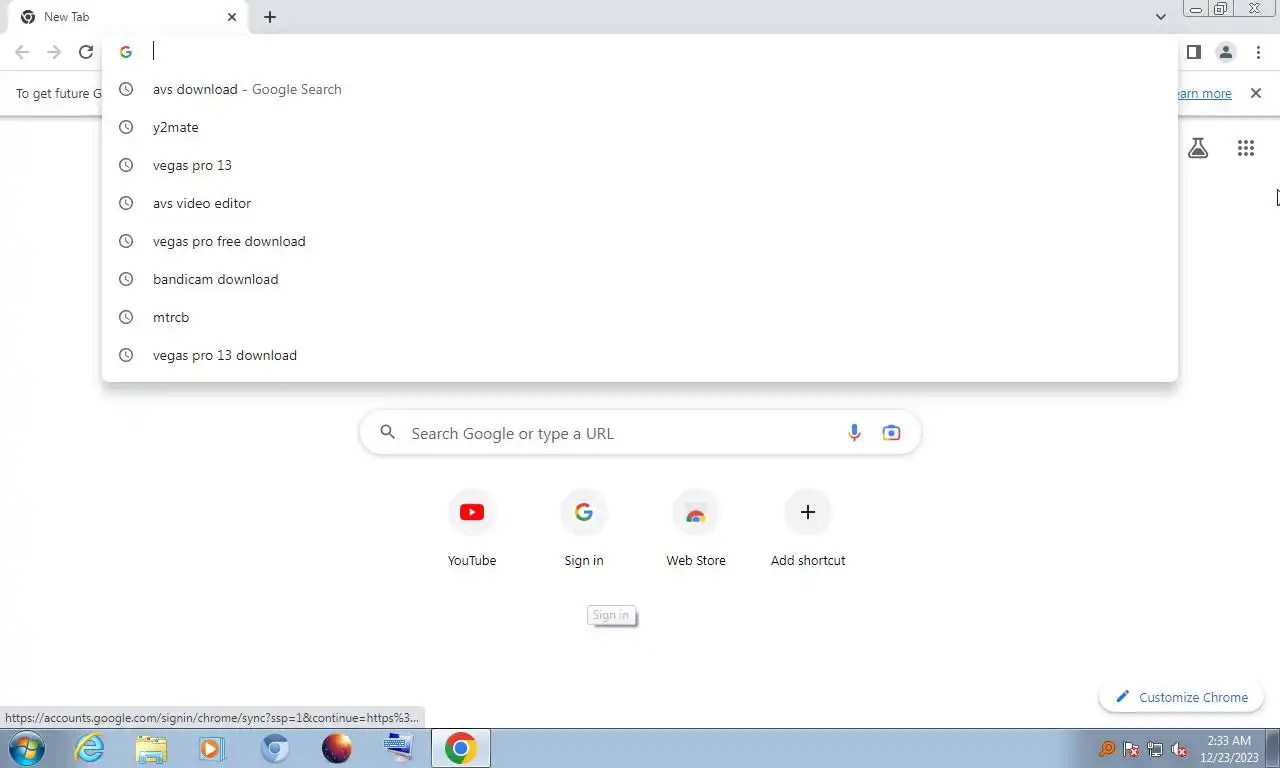Select 'y2mate' suggestion

click(640, 127)
